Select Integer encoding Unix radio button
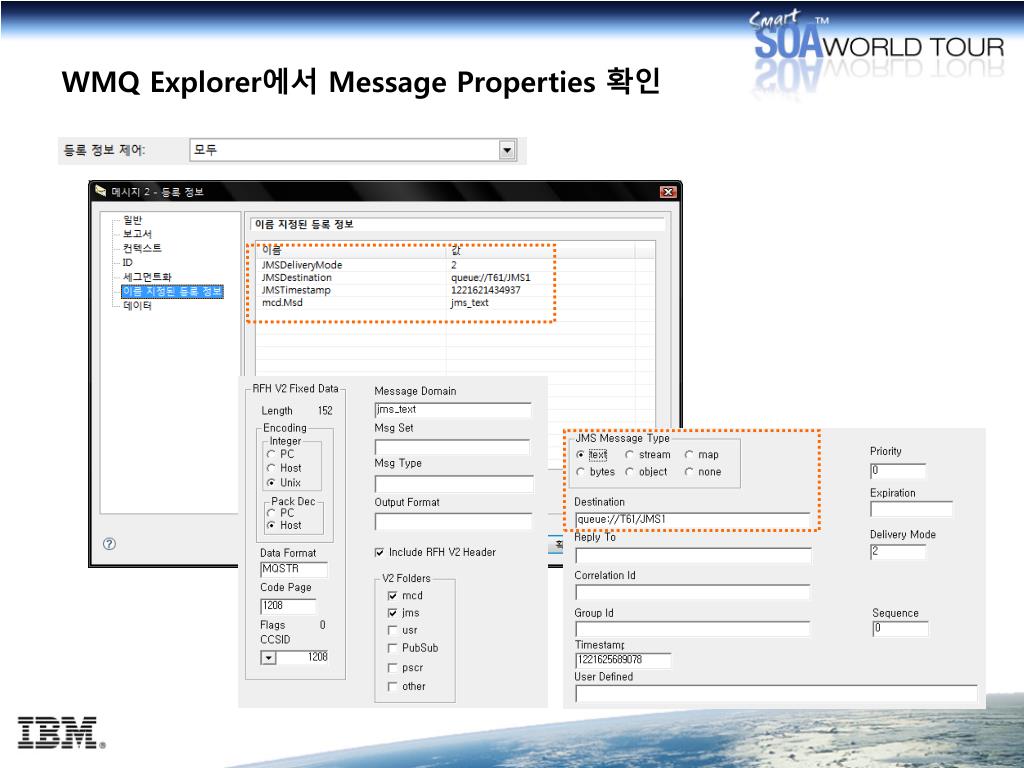The image size is (1024, 768). 271,483
